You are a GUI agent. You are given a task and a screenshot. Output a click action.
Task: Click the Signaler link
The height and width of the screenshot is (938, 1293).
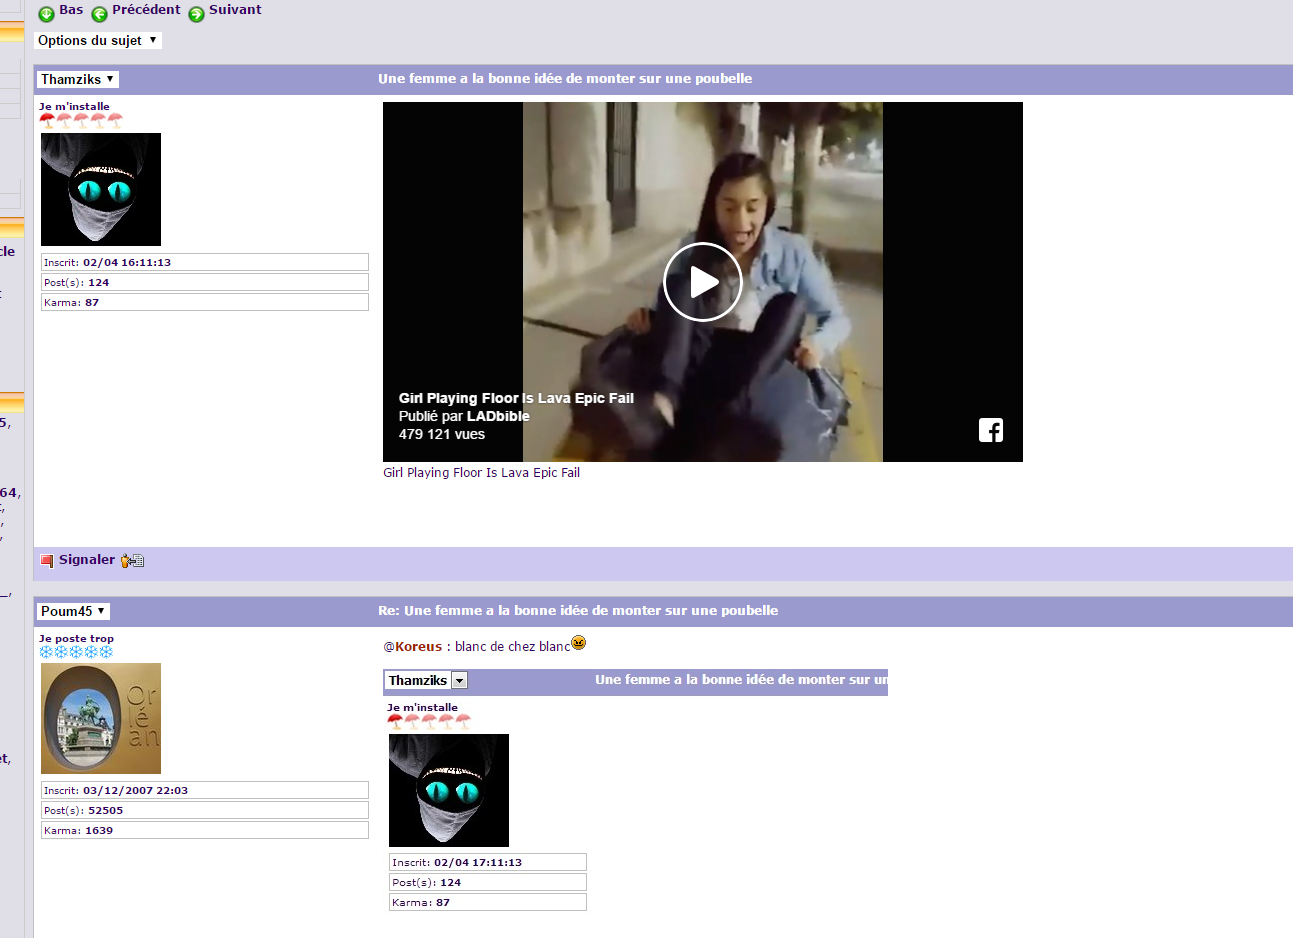tap(86, 560)
